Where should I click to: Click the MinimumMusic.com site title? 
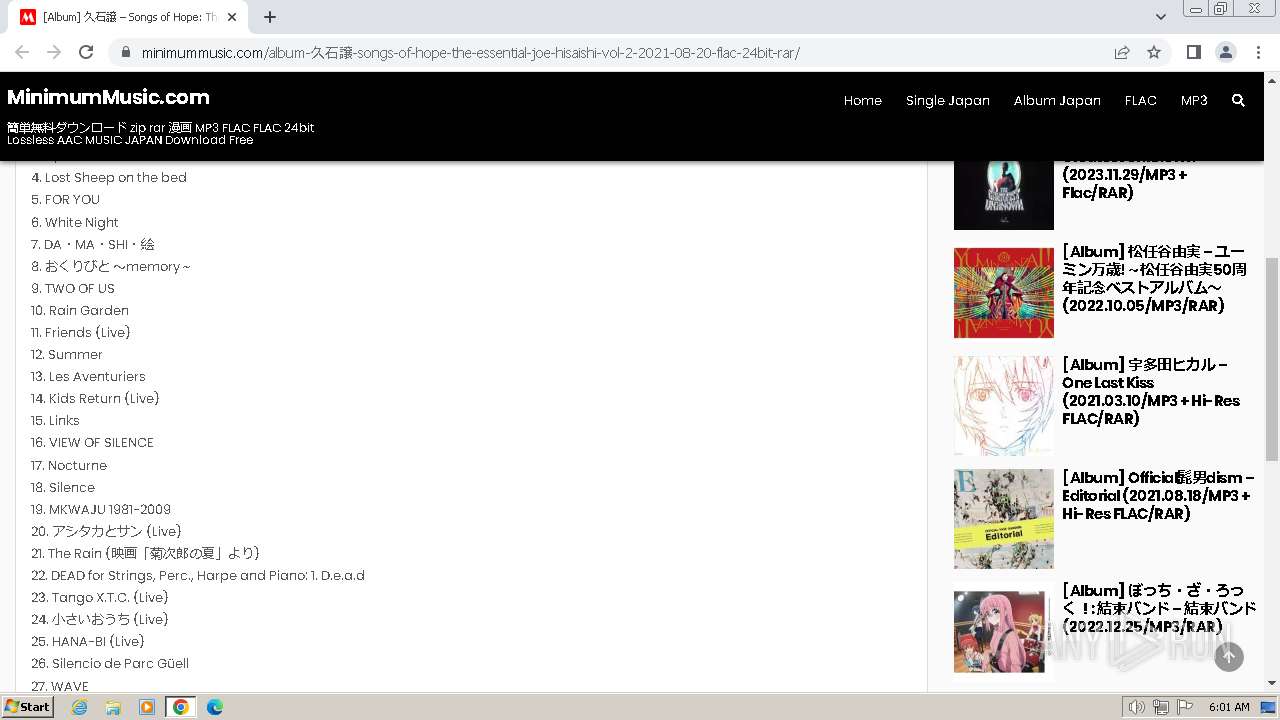tap(108, 97)
